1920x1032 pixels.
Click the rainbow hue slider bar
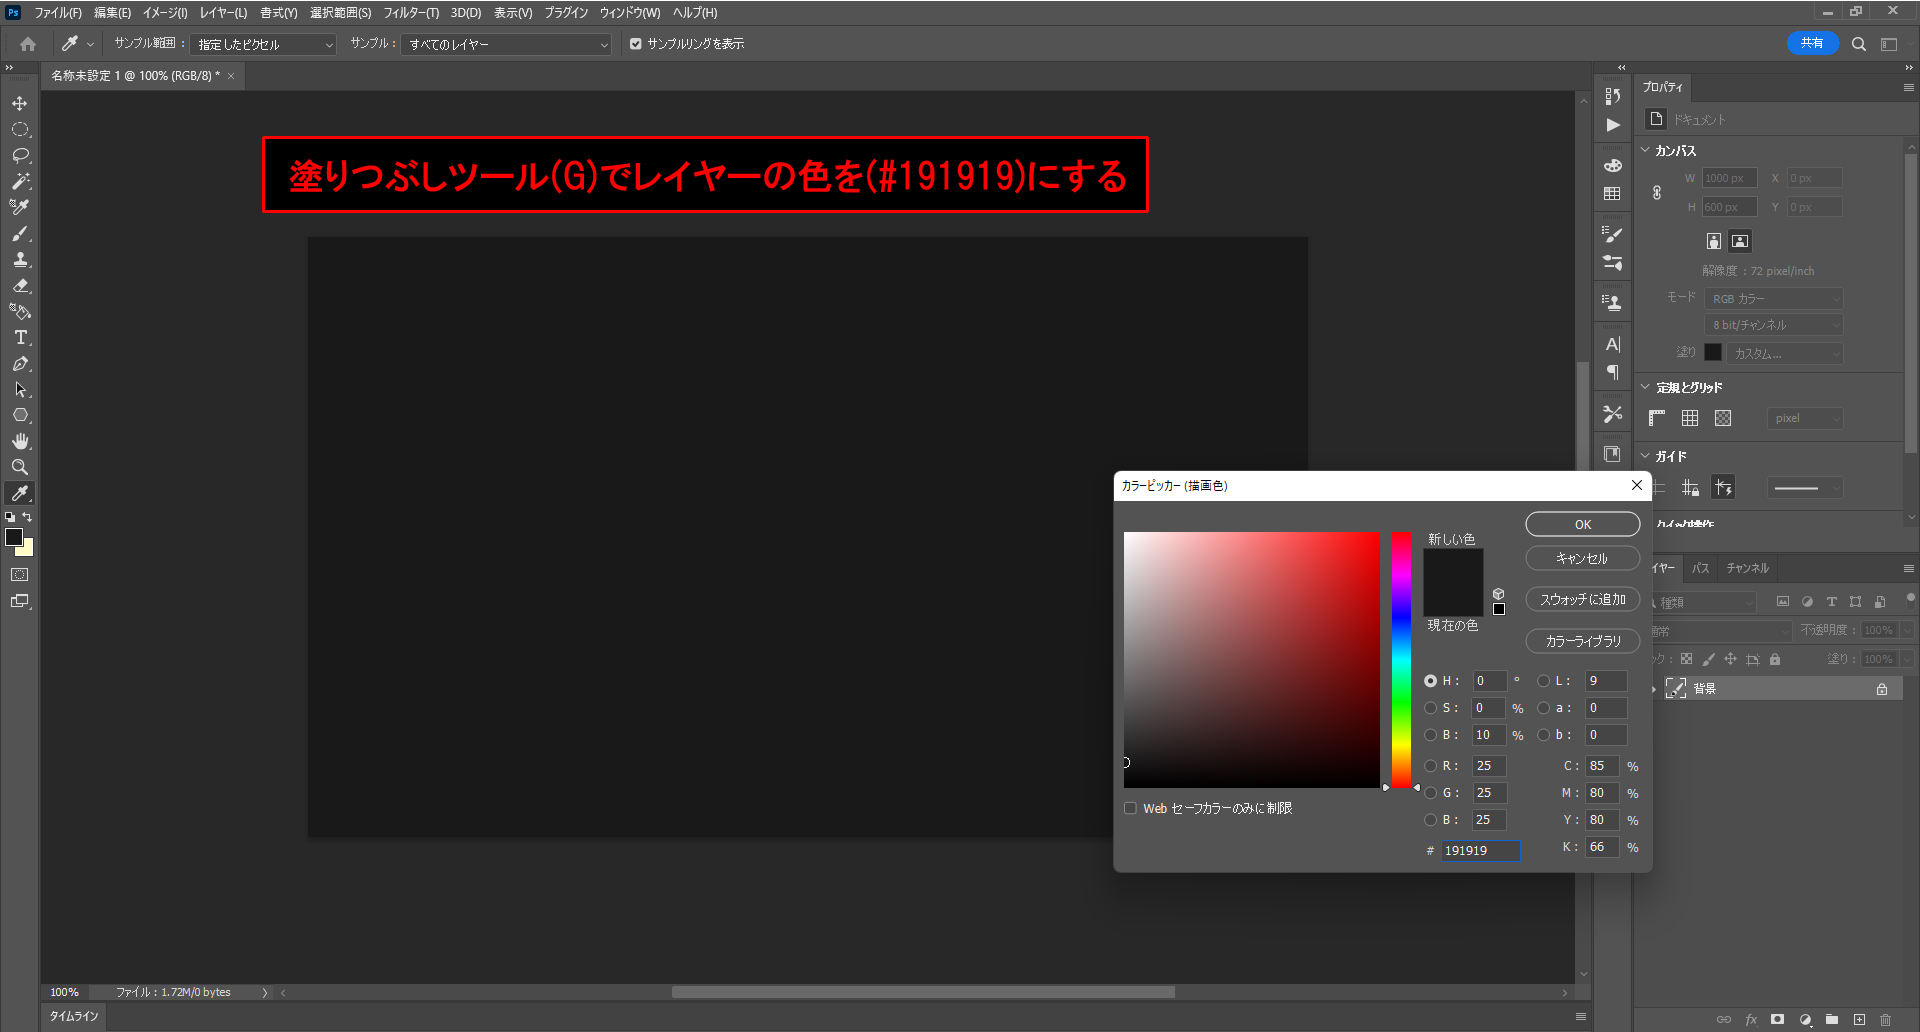[1401, 660]
